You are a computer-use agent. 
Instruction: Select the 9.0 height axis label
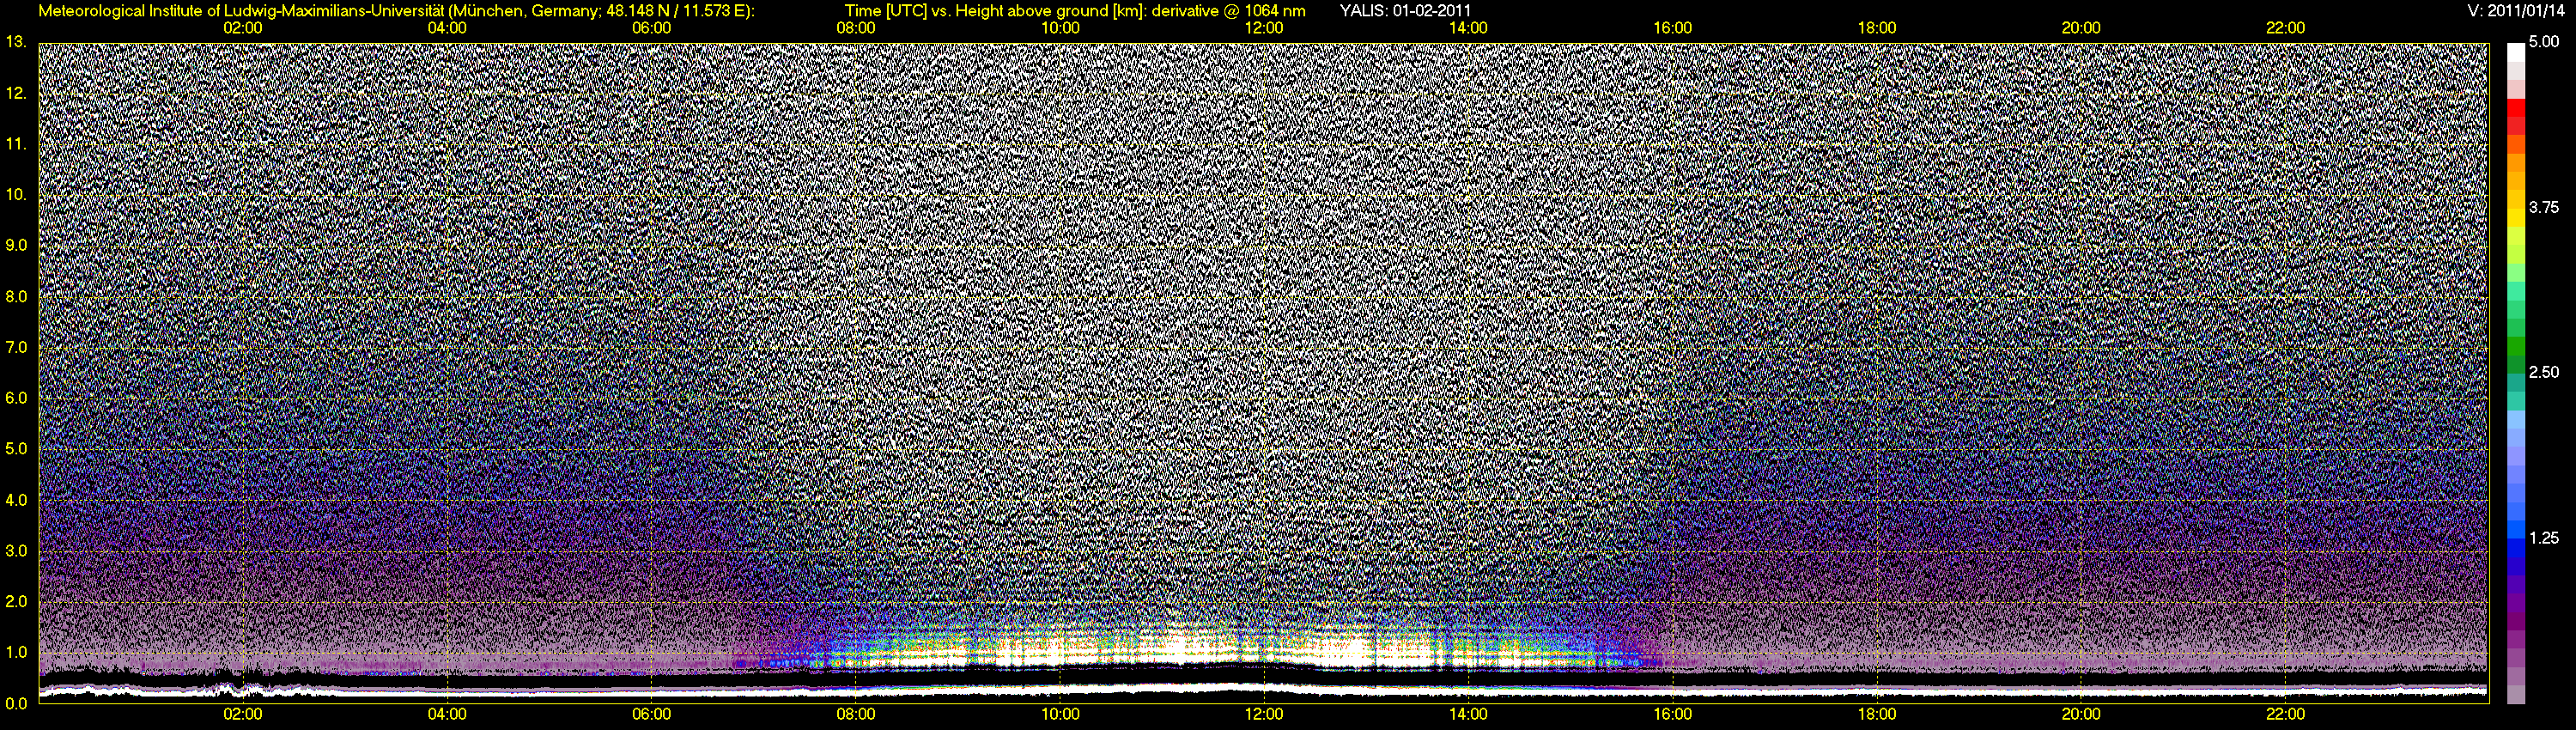[16, 245]
